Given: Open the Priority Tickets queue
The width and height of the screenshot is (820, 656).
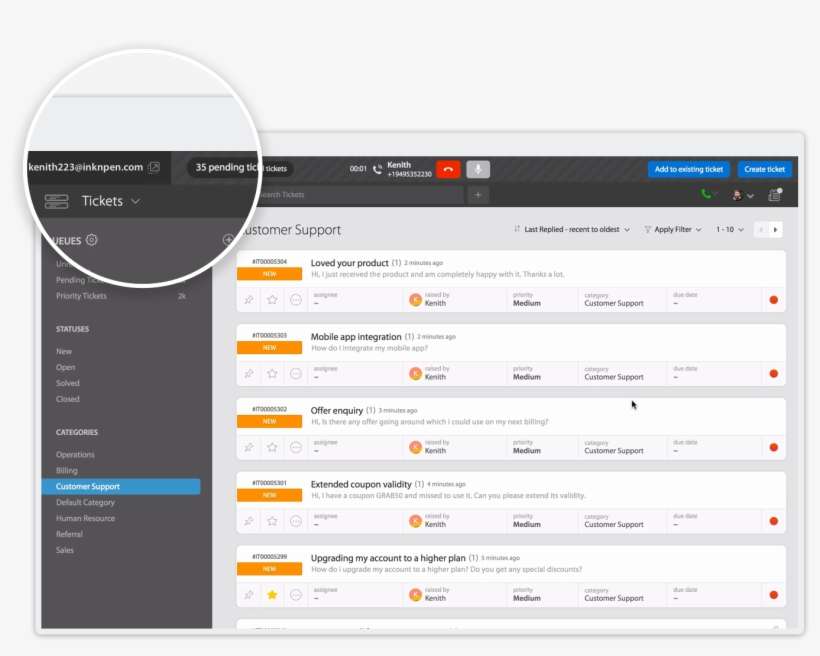Looking at the screenshot, I should coord(81,296).
